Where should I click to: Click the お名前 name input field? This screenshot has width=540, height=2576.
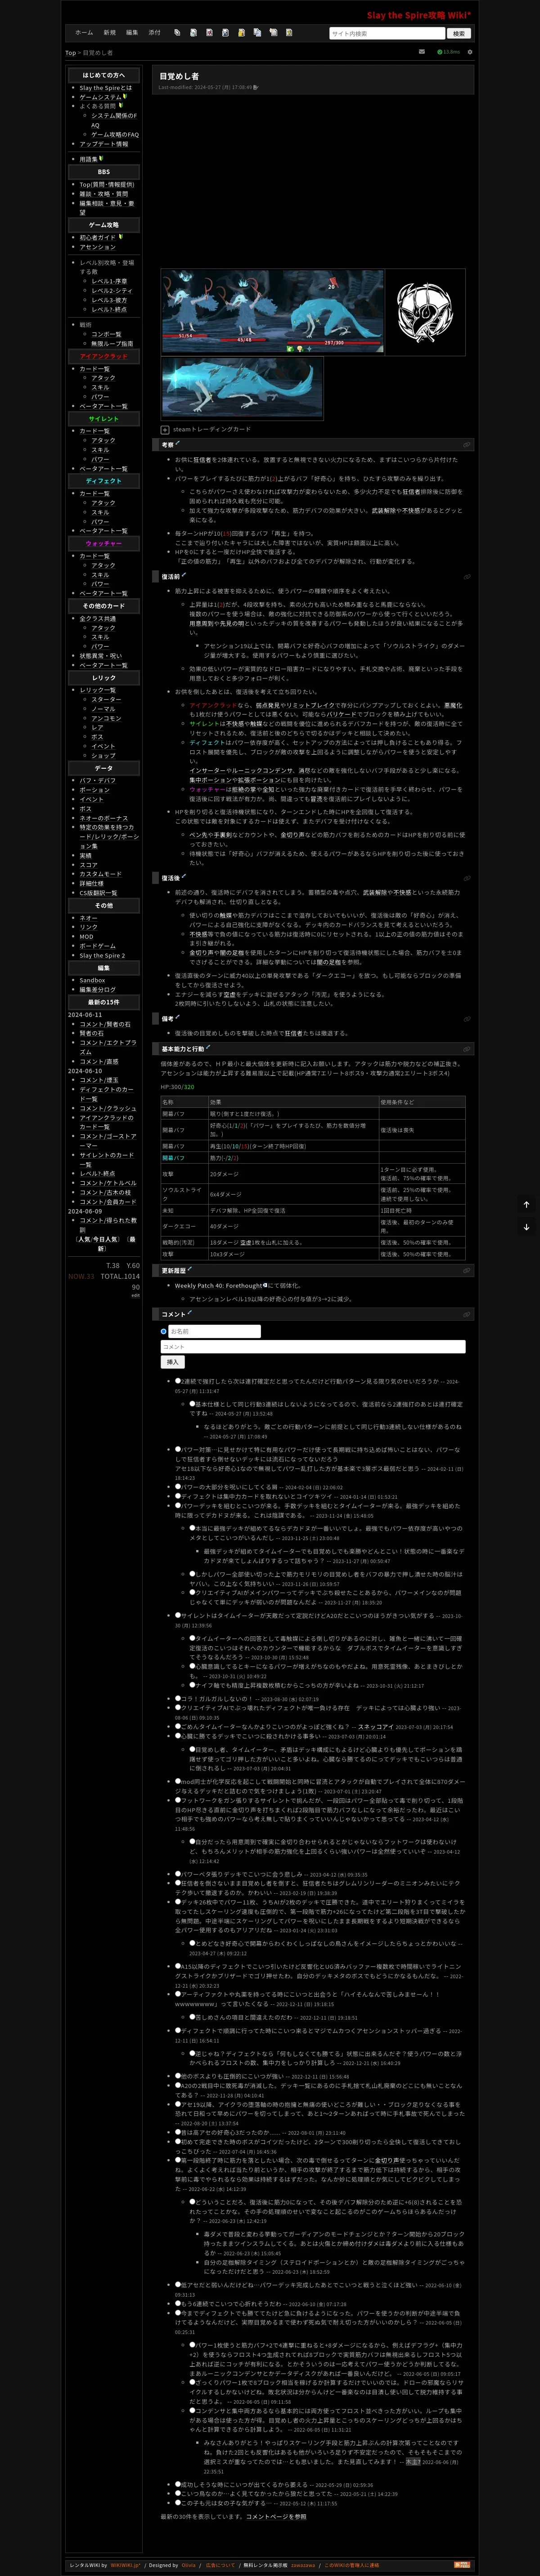214,1331
